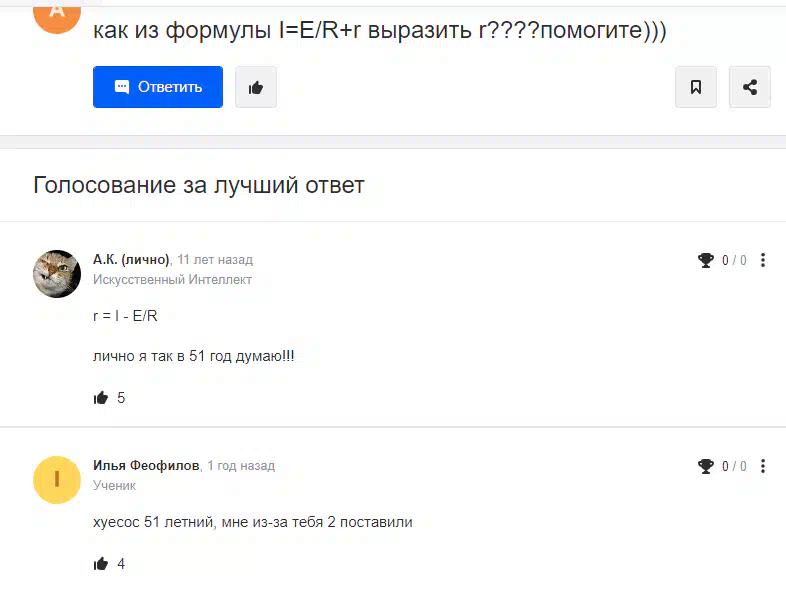Like А.К. answer with 5 likes
The height and width of the screenshot is (590, 786).
(101, 398)
